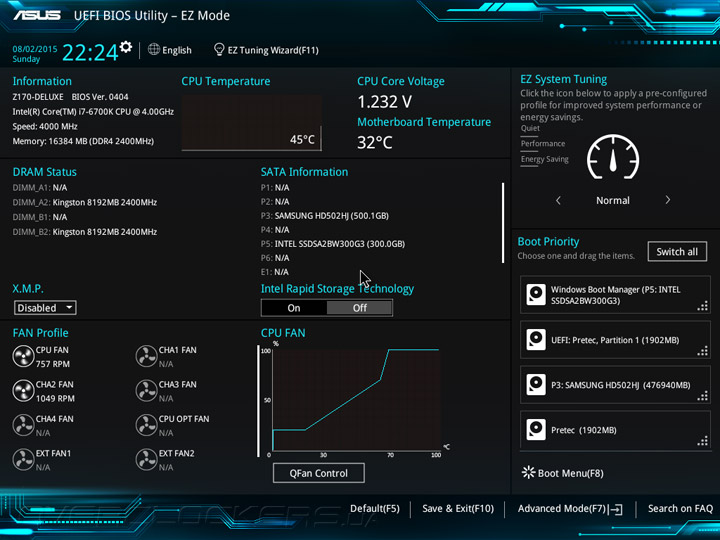Image resolution: width=720 pixels, height=540 pixels.
Task: Choose Save & Exit(F10)
Action: click(458, 509)
